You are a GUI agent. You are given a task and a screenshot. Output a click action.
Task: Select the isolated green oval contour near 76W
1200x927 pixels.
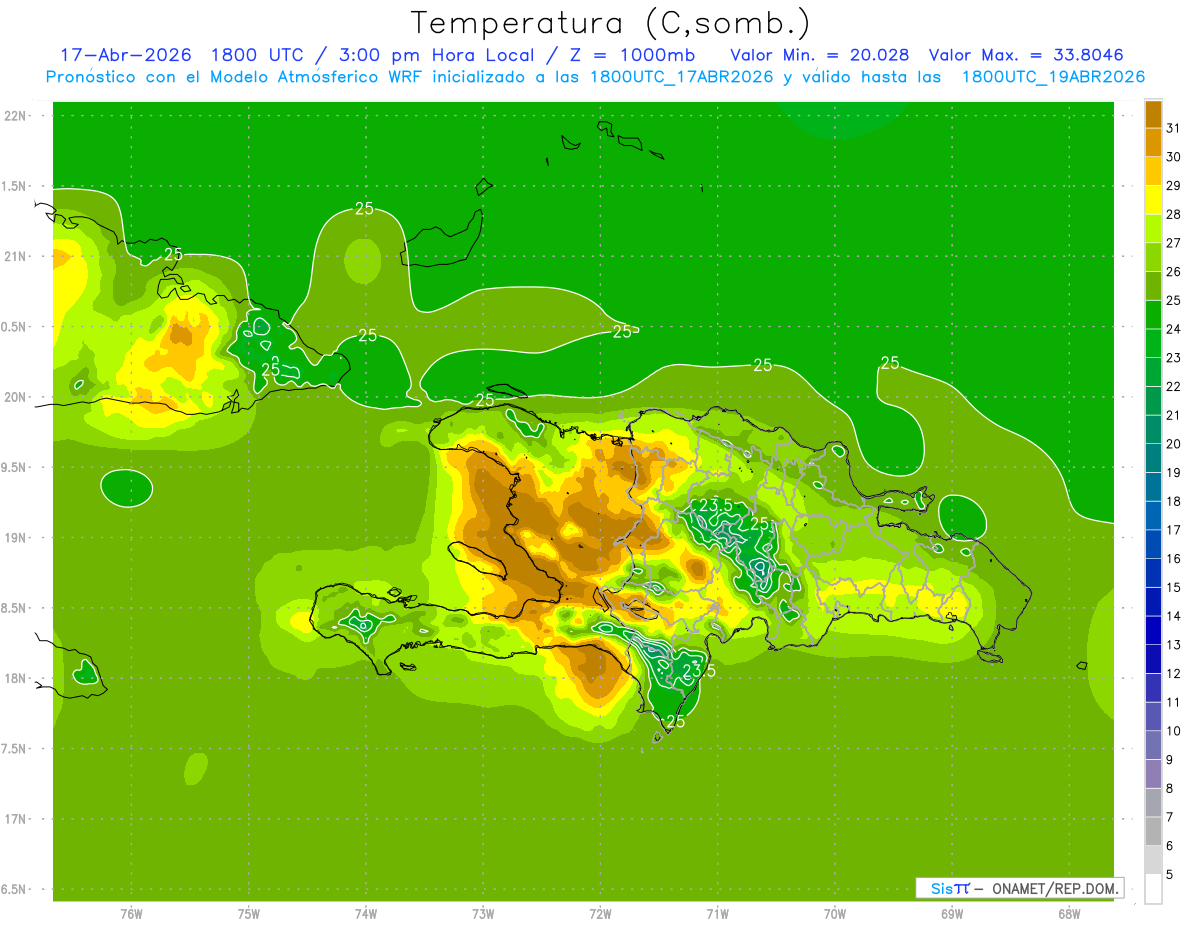pos(127,488)
